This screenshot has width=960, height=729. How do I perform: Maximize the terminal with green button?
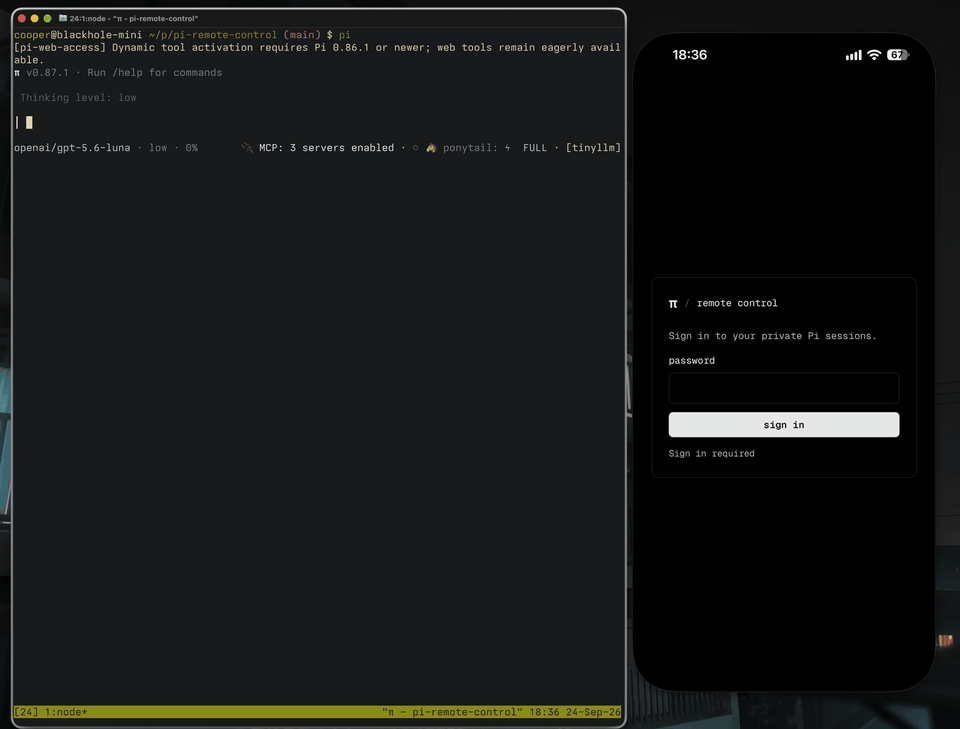pyautogui.click(x=47, y=18)
